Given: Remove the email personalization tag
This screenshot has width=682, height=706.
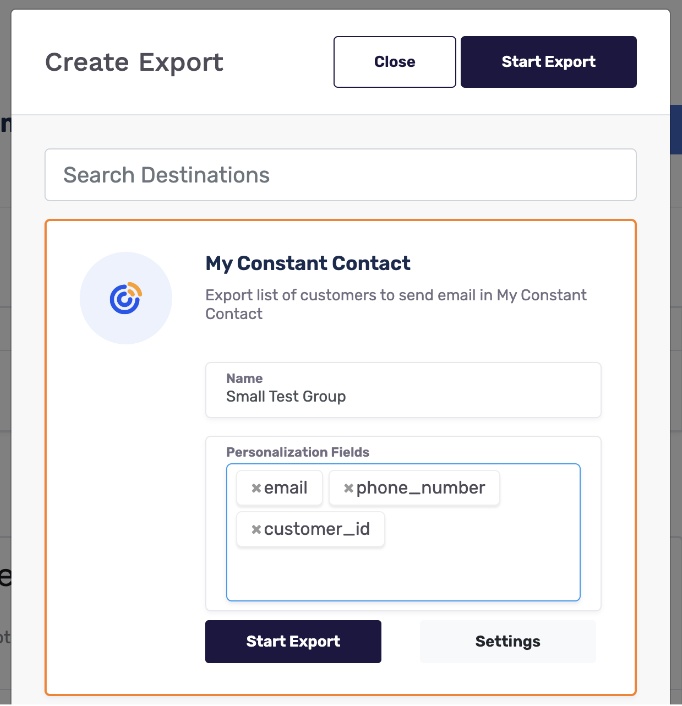Looking at the screenshot, I should pyautogui.click(x=256, y=488).
